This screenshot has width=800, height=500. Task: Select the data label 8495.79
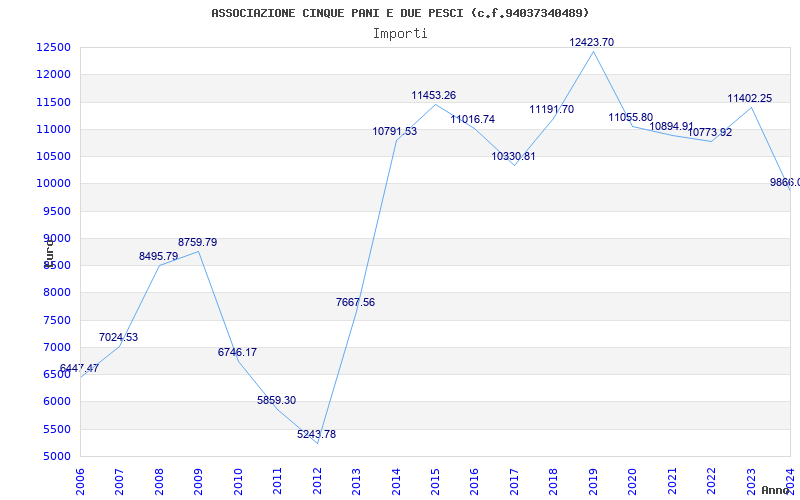(x=159, y=256)
